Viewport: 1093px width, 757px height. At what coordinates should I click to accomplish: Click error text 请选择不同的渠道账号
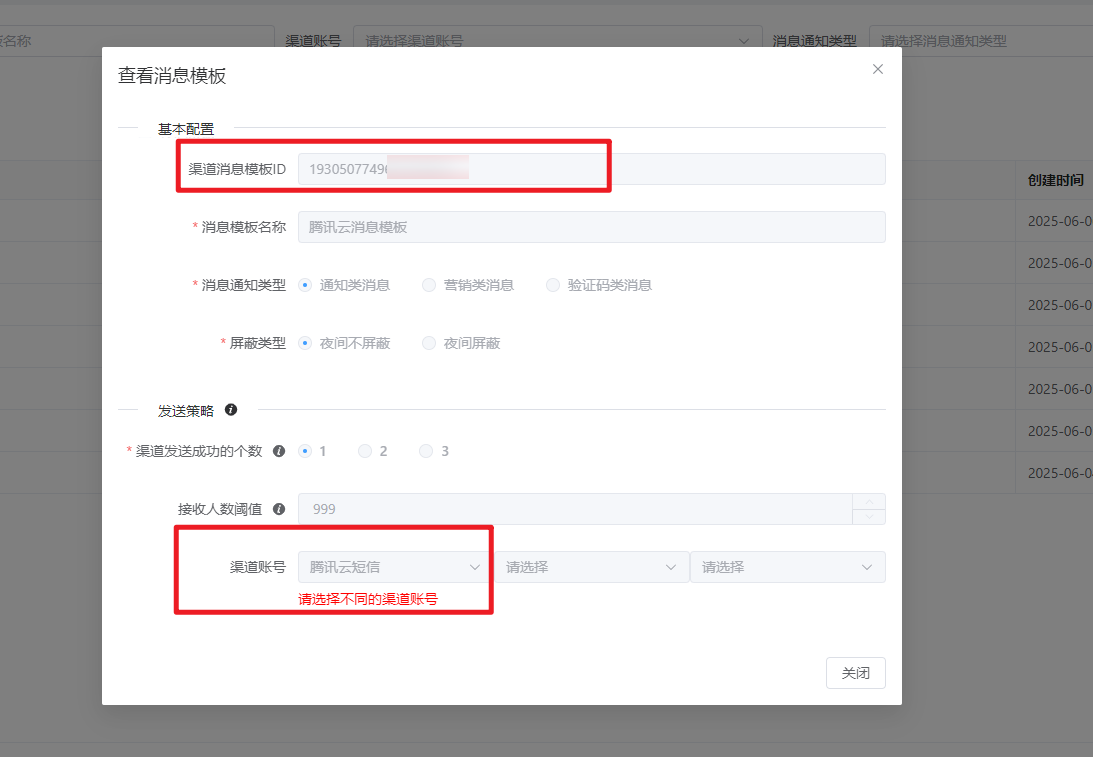(x=368, y=599)
